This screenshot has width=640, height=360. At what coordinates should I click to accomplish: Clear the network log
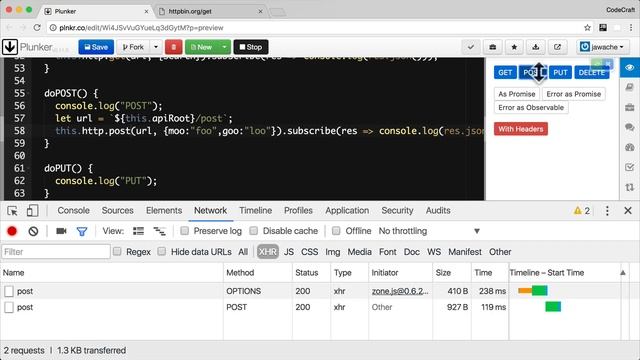pos(33,231)
